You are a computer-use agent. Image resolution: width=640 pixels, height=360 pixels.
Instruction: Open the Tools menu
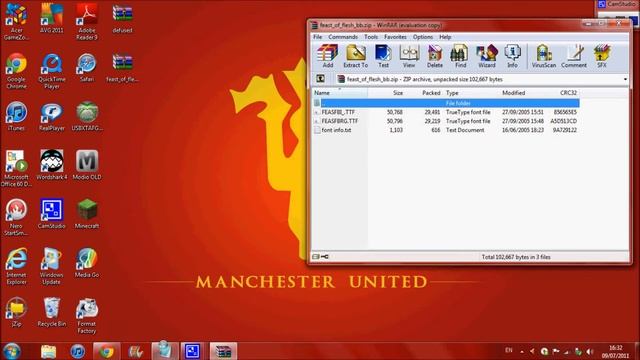371,37
